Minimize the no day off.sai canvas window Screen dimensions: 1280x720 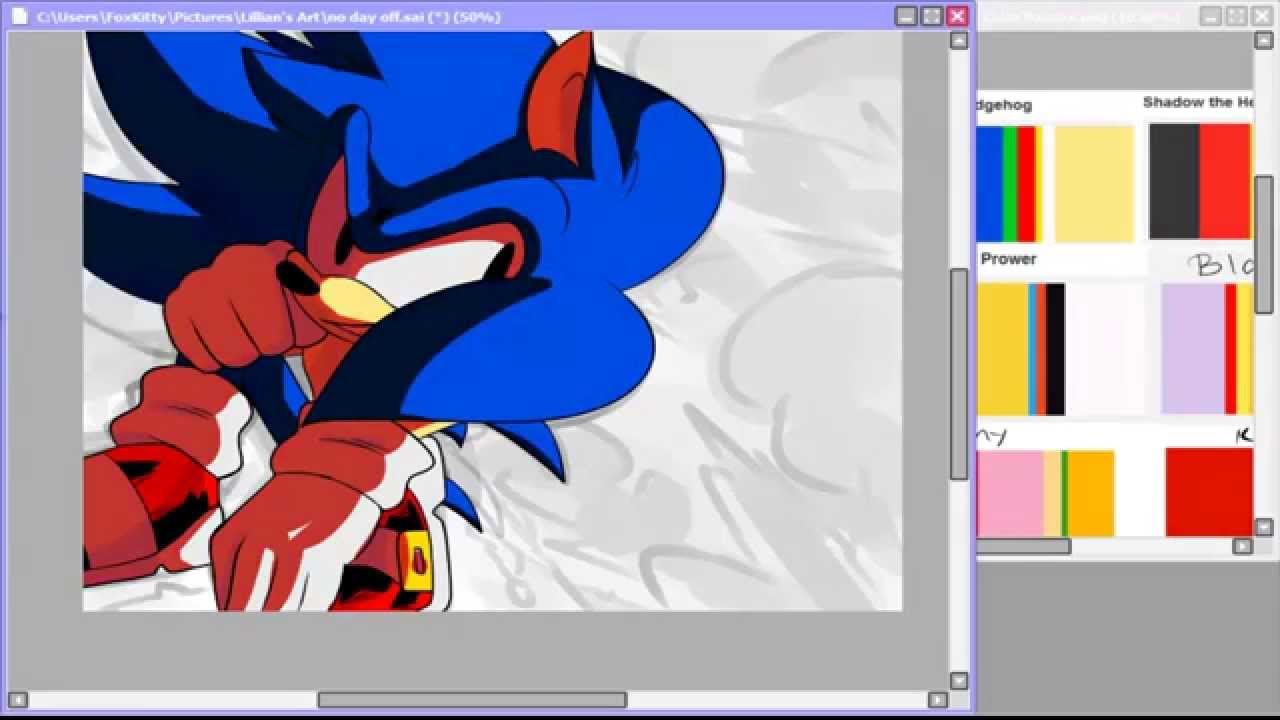[x=906, y=16]
